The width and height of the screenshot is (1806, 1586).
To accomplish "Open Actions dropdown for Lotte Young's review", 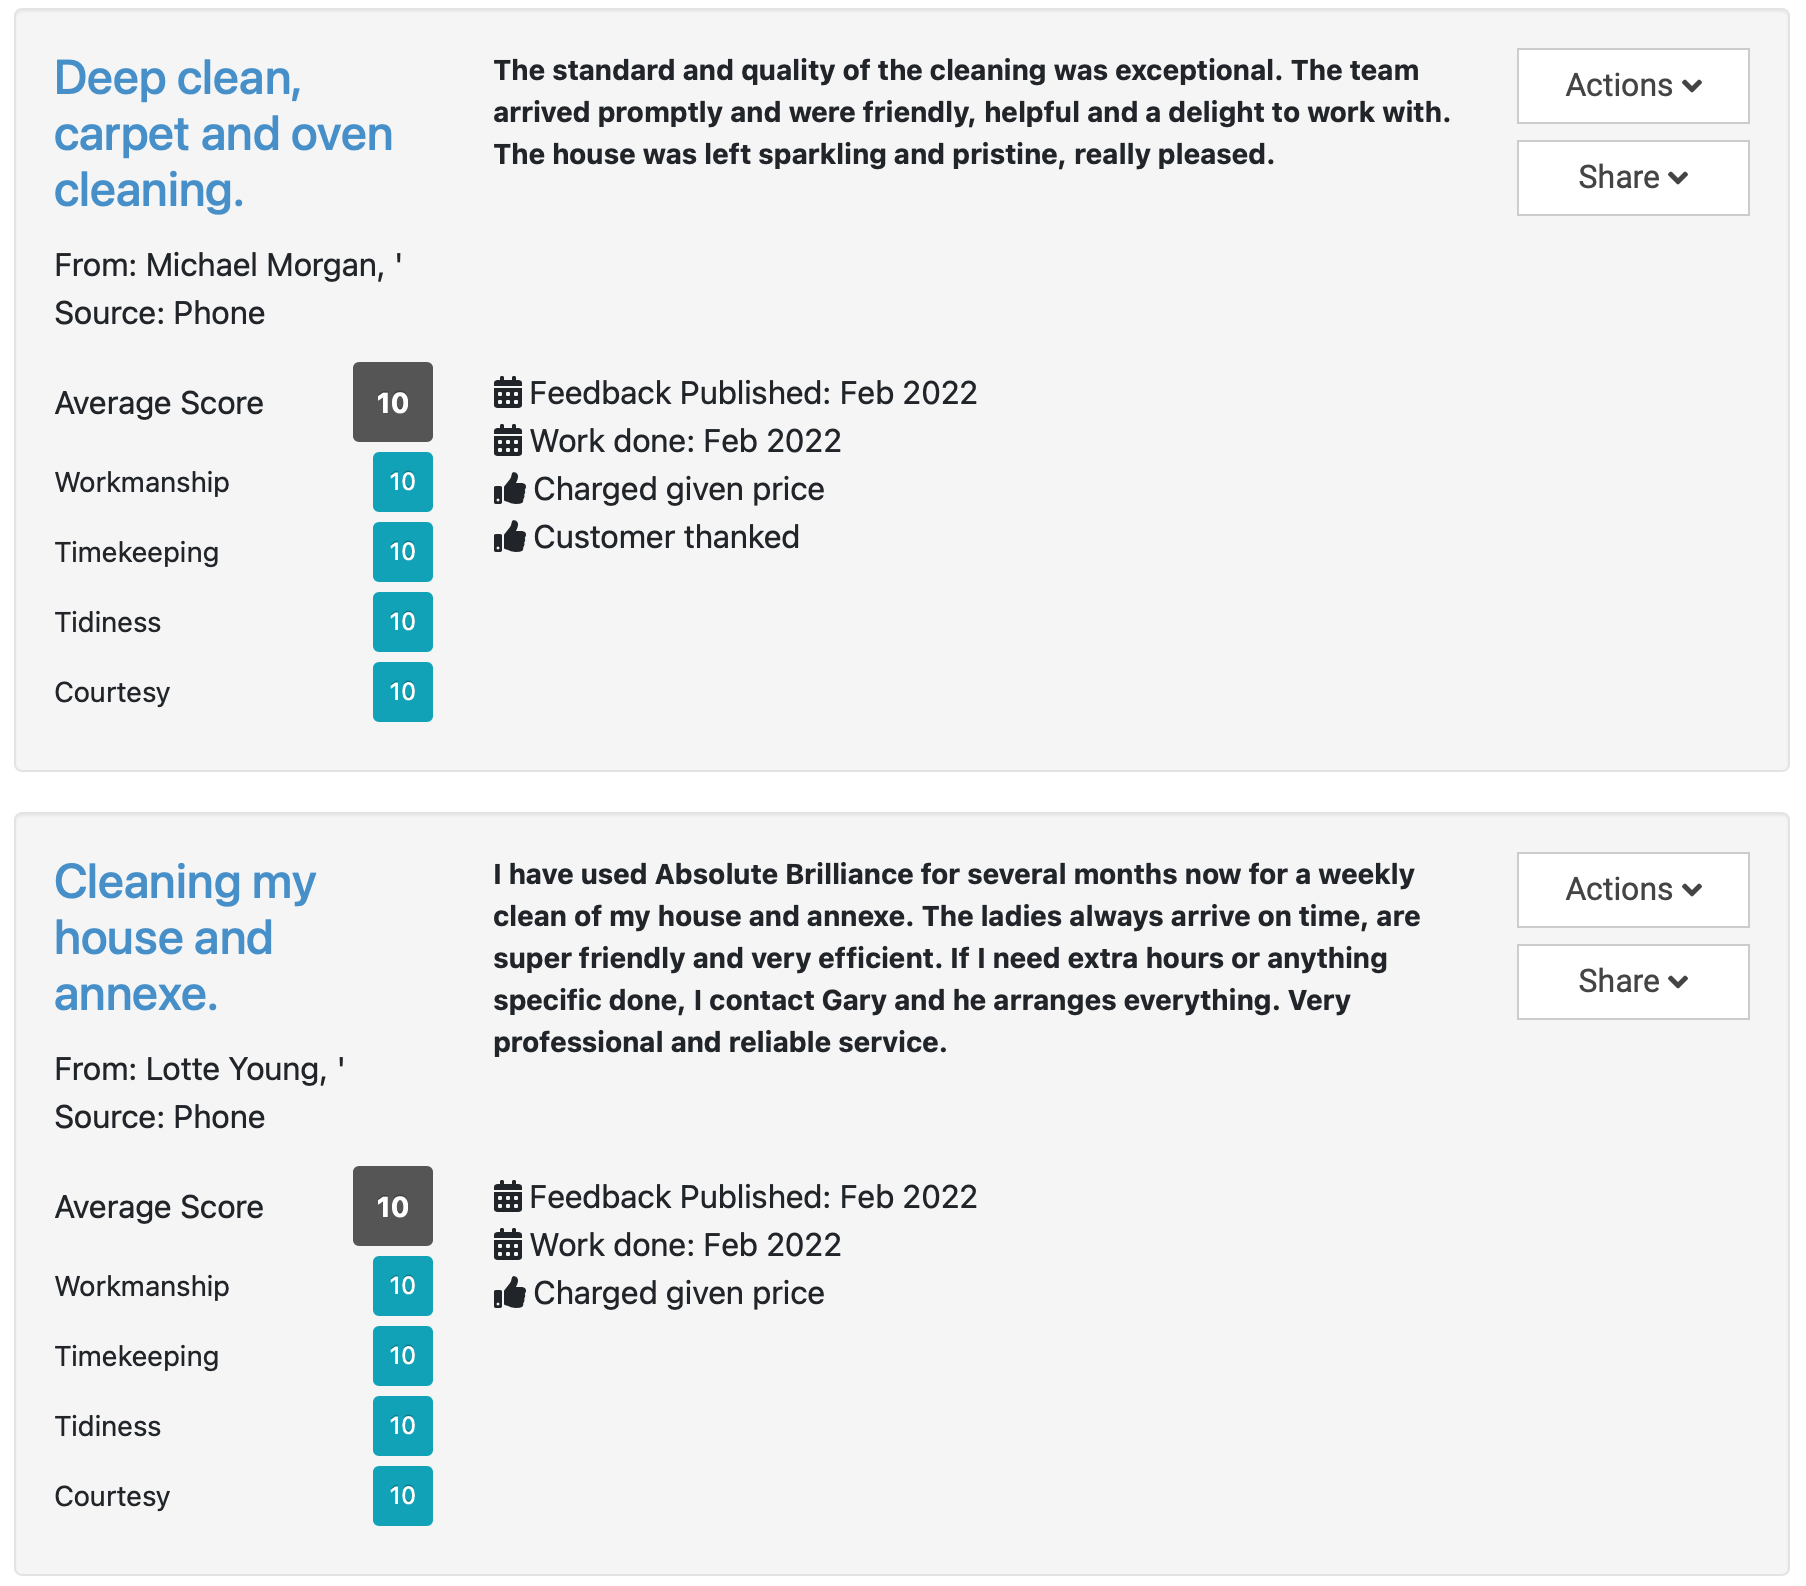I will [x=1632, y=890].
